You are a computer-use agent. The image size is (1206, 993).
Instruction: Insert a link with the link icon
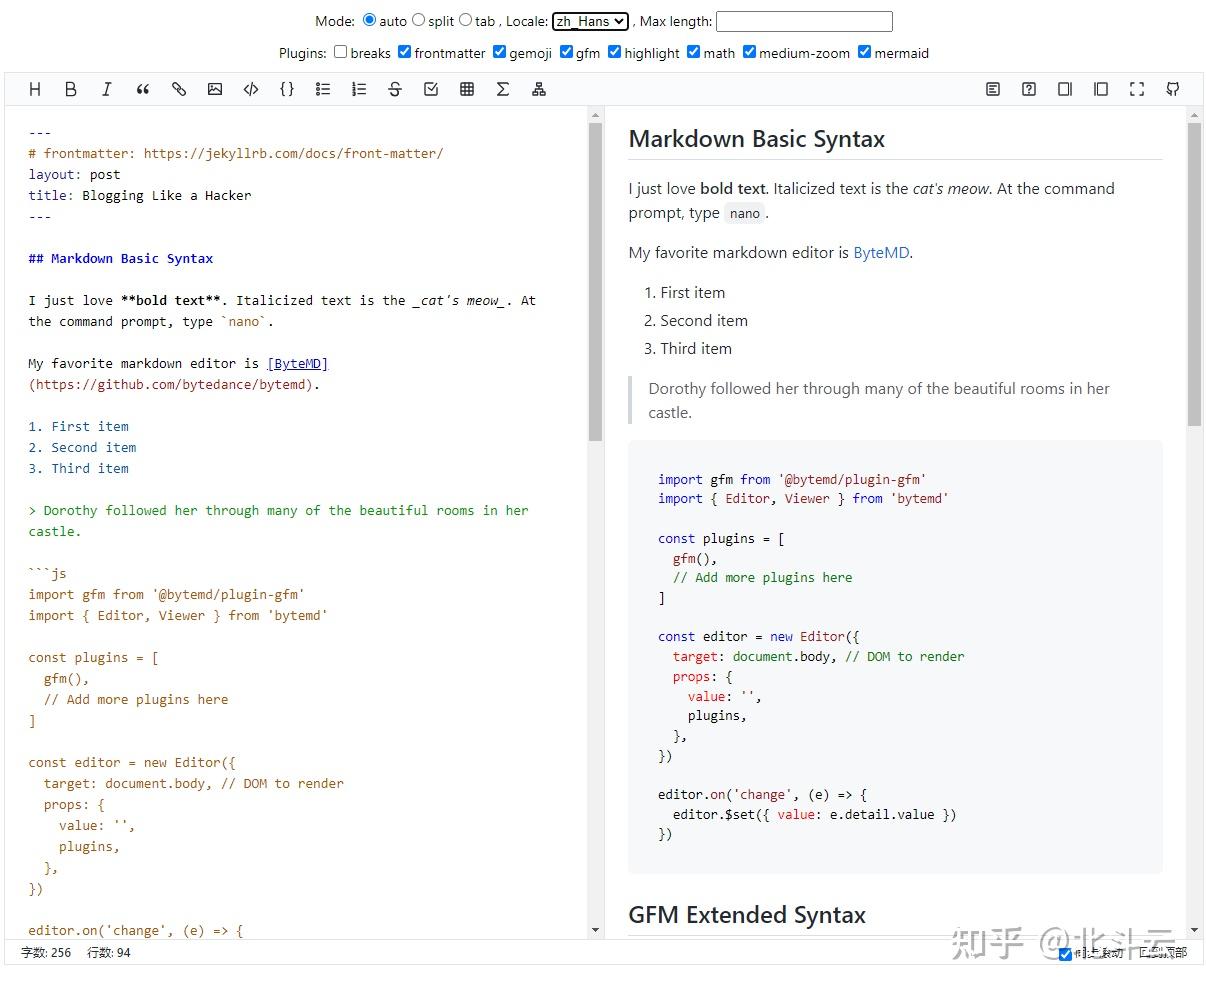pos(179,89)
